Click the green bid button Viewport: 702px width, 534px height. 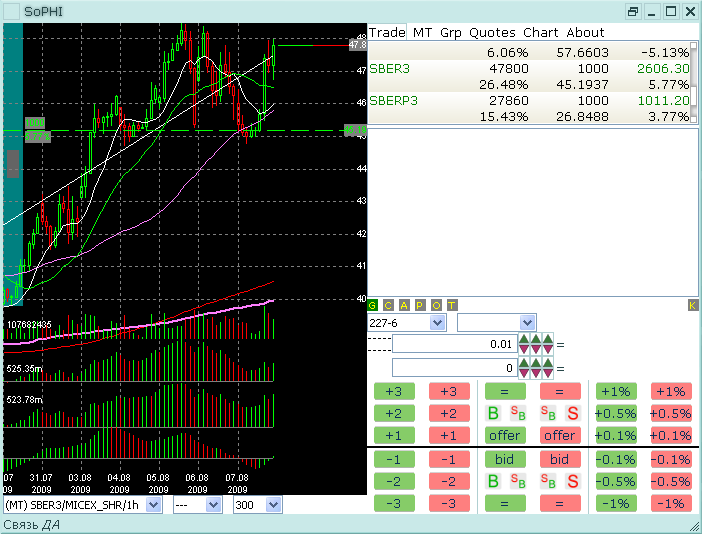pos(505,459)
